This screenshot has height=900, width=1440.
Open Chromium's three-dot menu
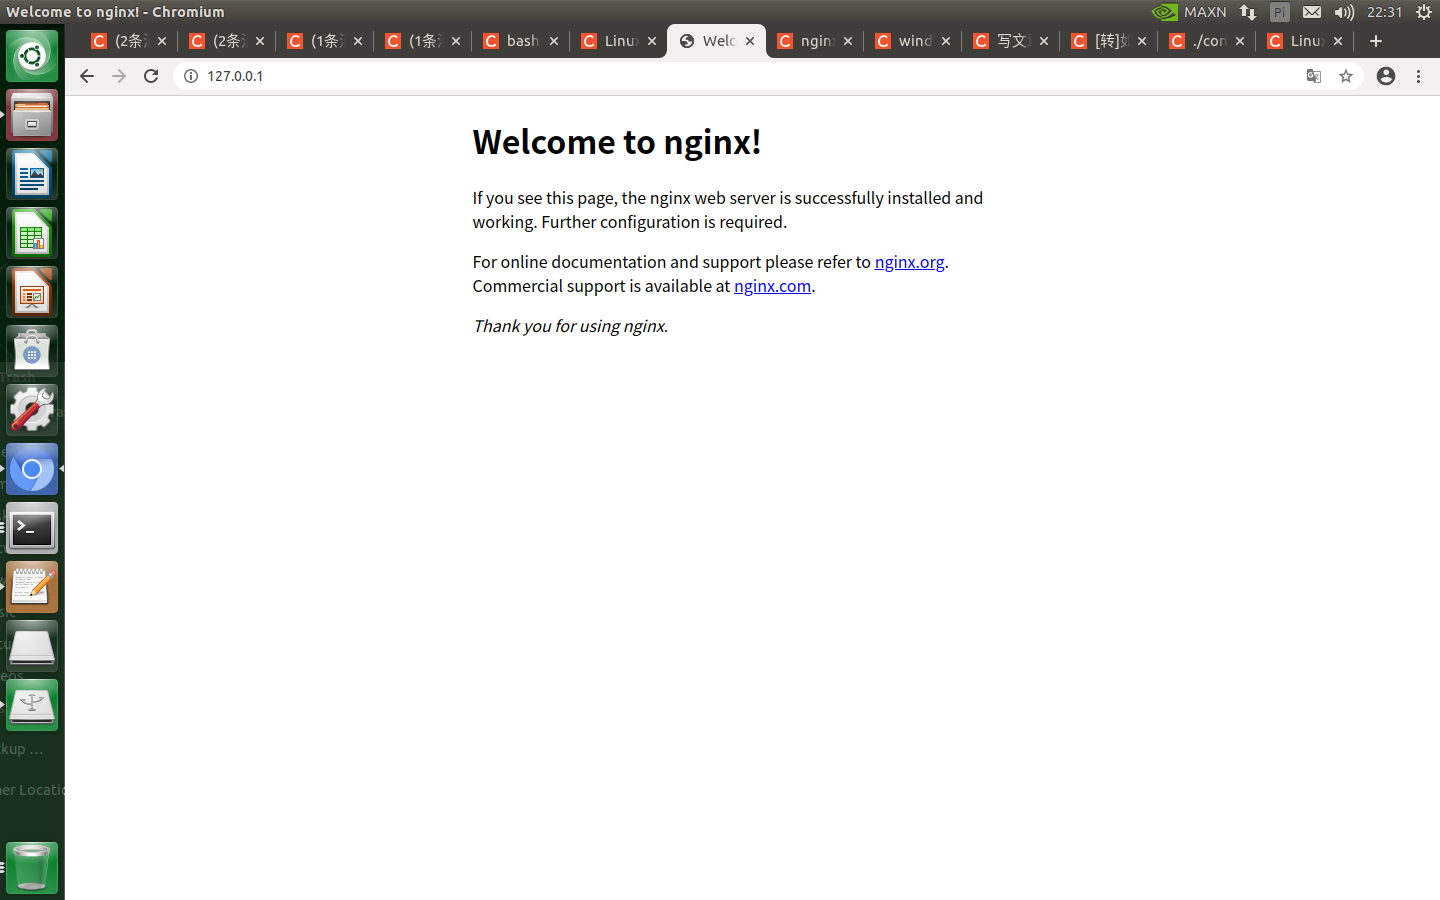1419,75
